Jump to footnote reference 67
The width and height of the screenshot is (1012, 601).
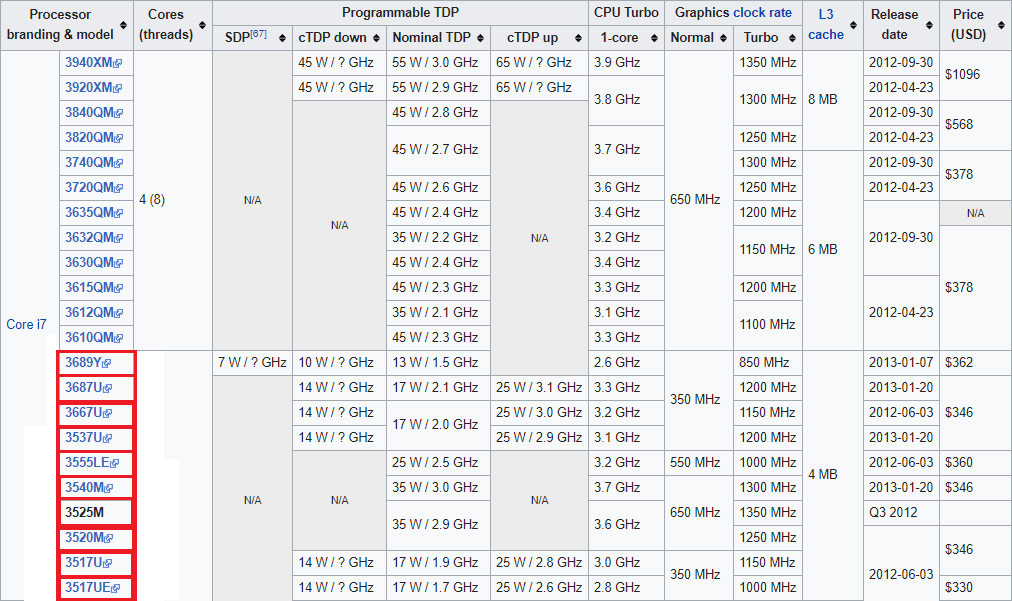(x=259, y=34)
